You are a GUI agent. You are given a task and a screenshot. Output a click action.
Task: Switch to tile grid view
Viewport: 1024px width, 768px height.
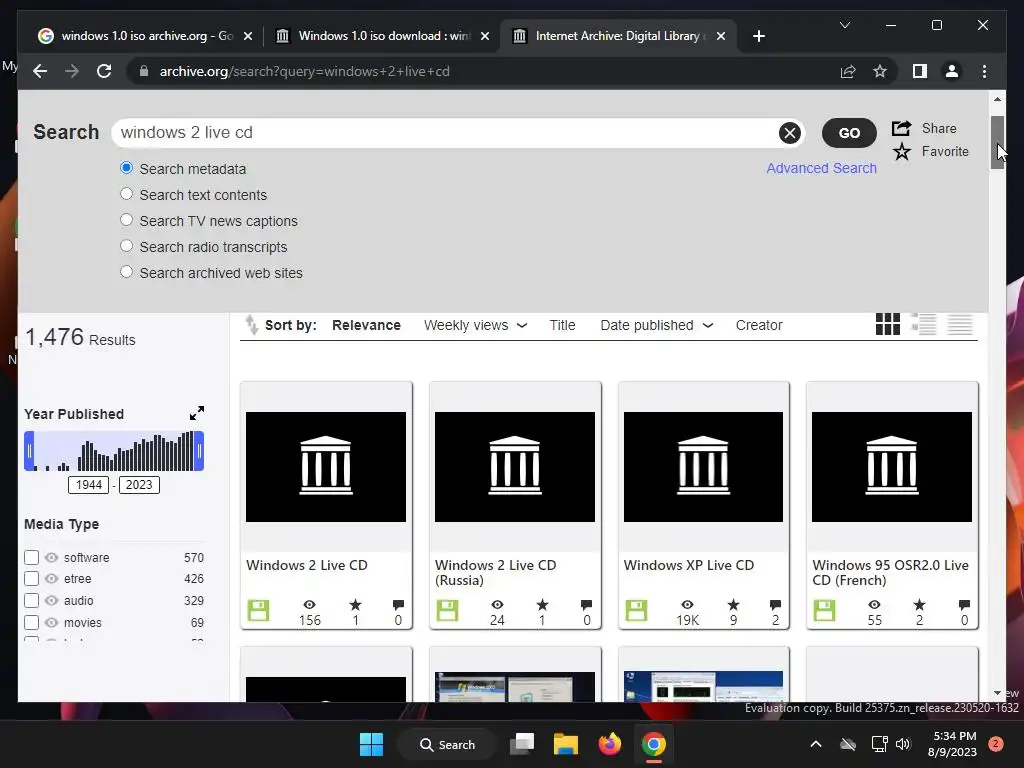point(888,324)
